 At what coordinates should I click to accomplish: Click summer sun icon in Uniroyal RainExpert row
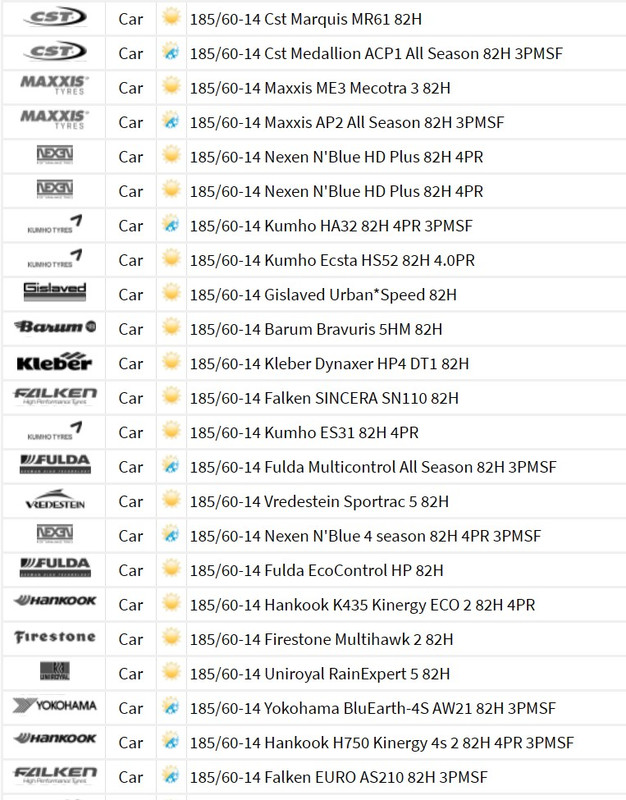171,672
